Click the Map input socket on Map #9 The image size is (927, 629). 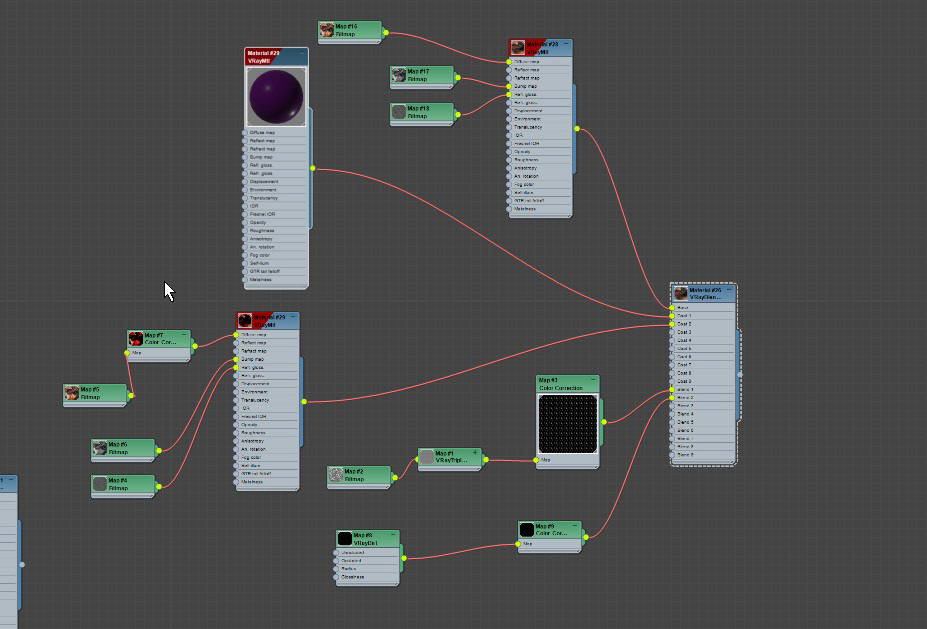click(518, 544)
